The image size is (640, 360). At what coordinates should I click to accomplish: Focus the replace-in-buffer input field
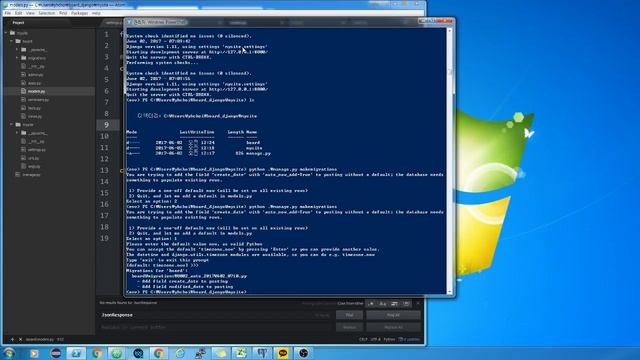(x=216, y=327)
